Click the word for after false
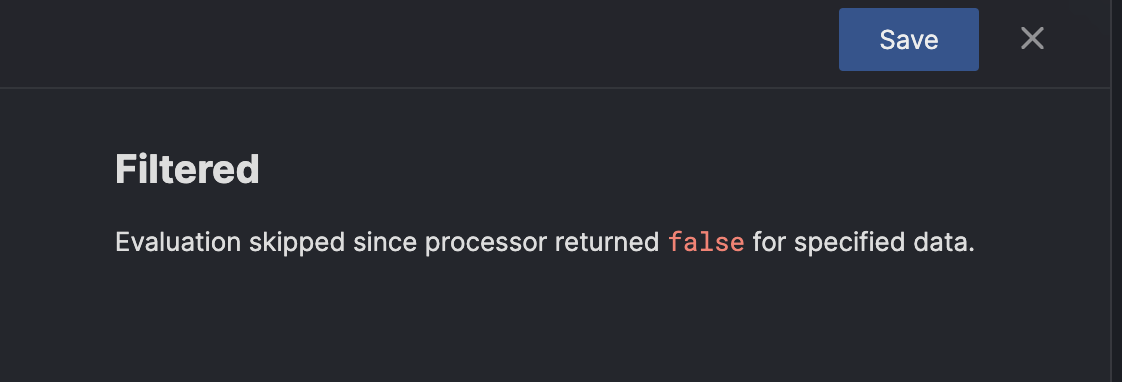This screenshot has width=1122, height=382. coord(769,243)
